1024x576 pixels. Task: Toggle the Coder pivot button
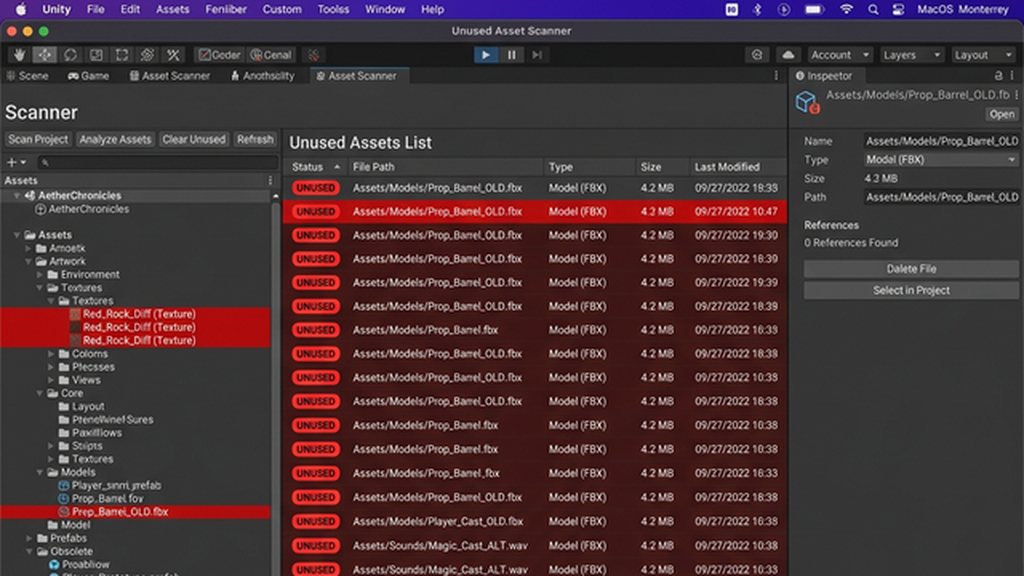tap(220, 55)
